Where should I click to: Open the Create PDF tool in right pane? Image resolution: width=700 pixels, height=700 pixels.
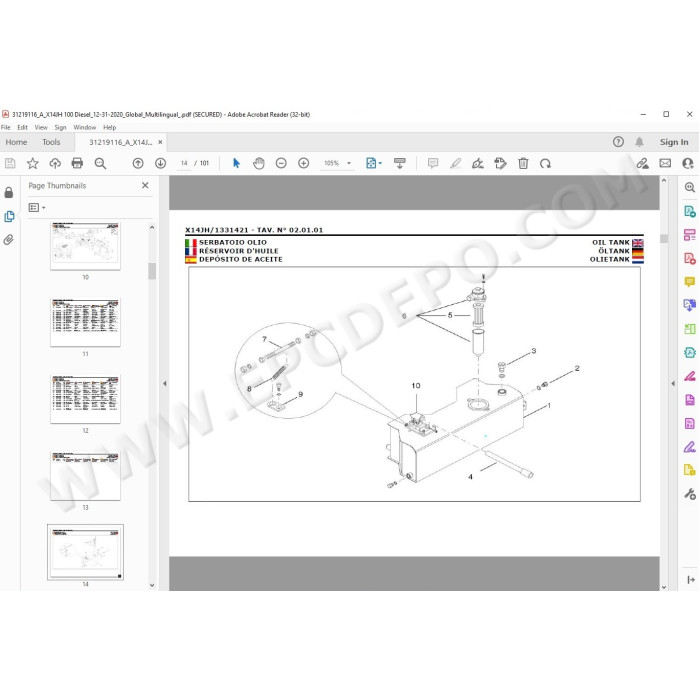tap(690, 258)
